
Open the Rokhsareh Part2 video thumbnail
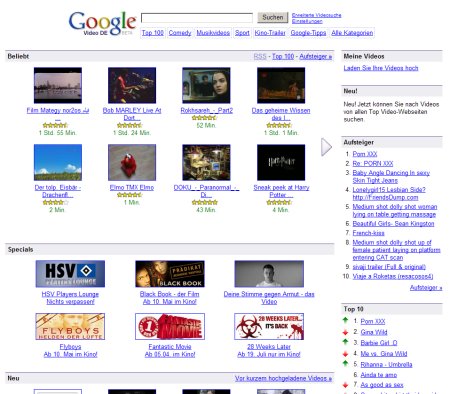[x=206, y=85]
